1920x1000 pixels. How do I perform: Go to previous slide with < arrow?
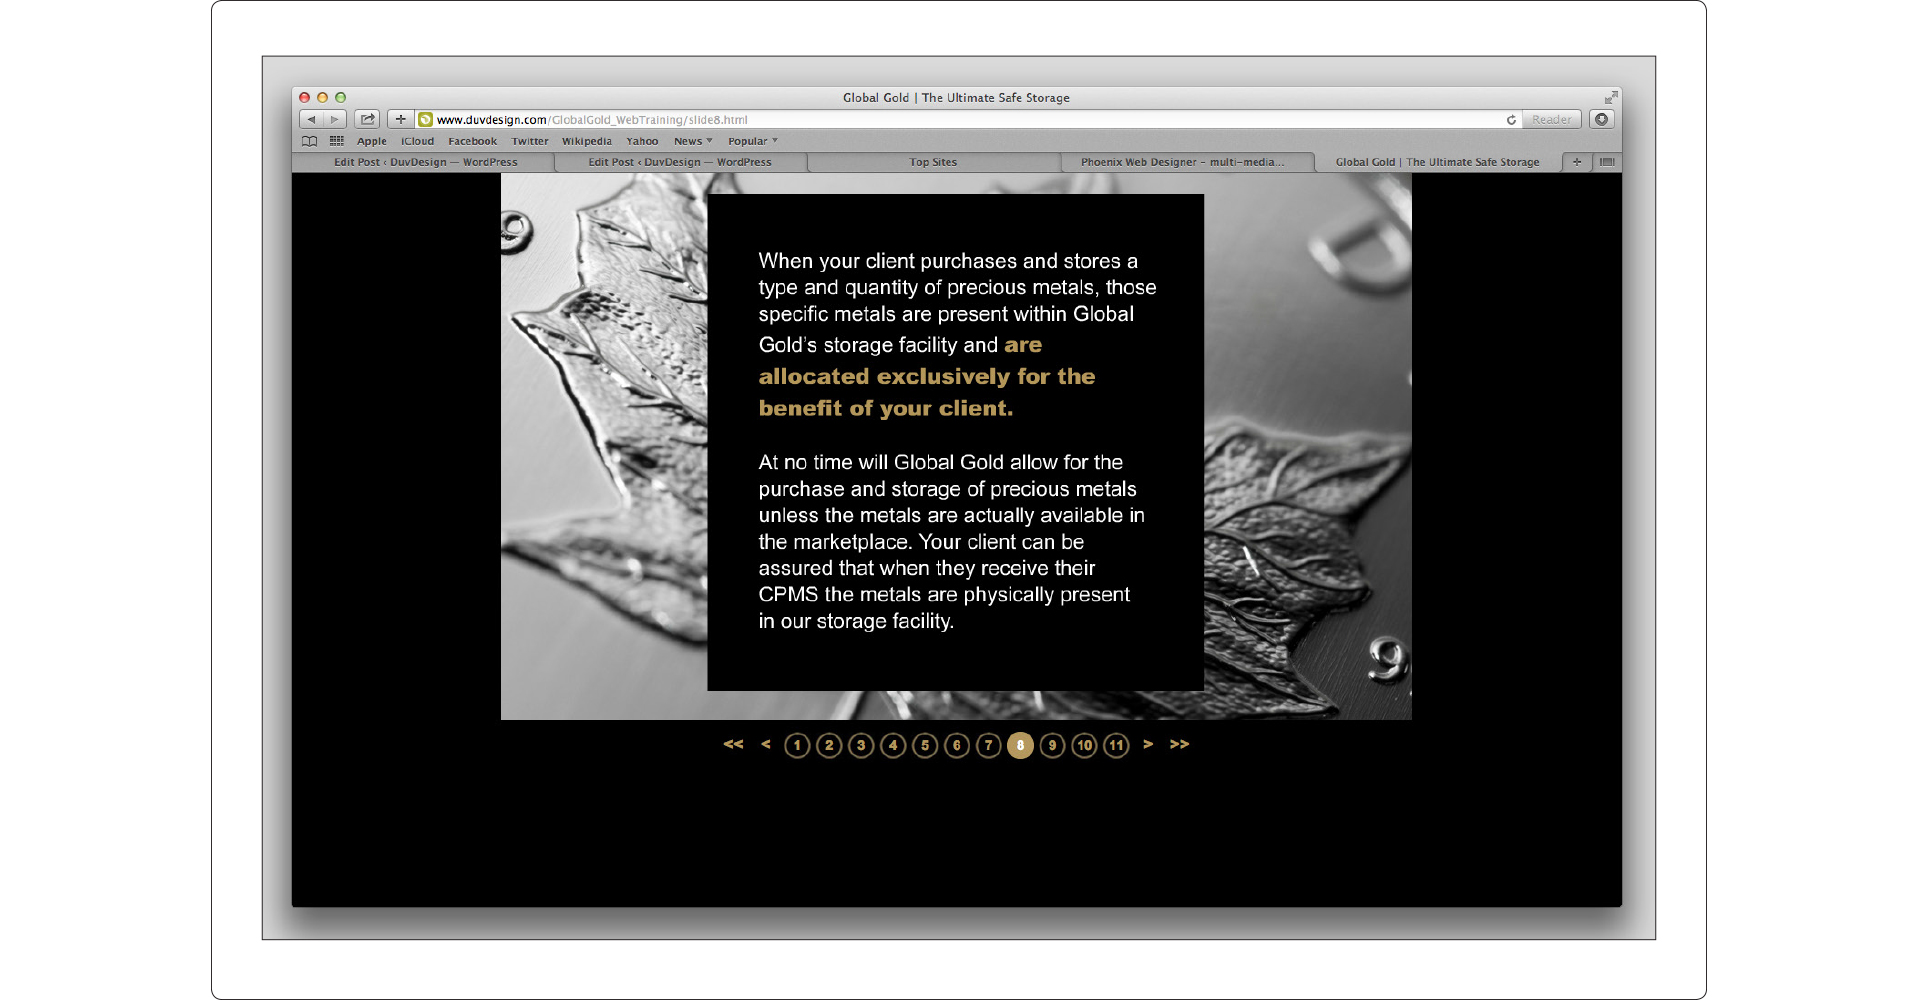point(766,744)
